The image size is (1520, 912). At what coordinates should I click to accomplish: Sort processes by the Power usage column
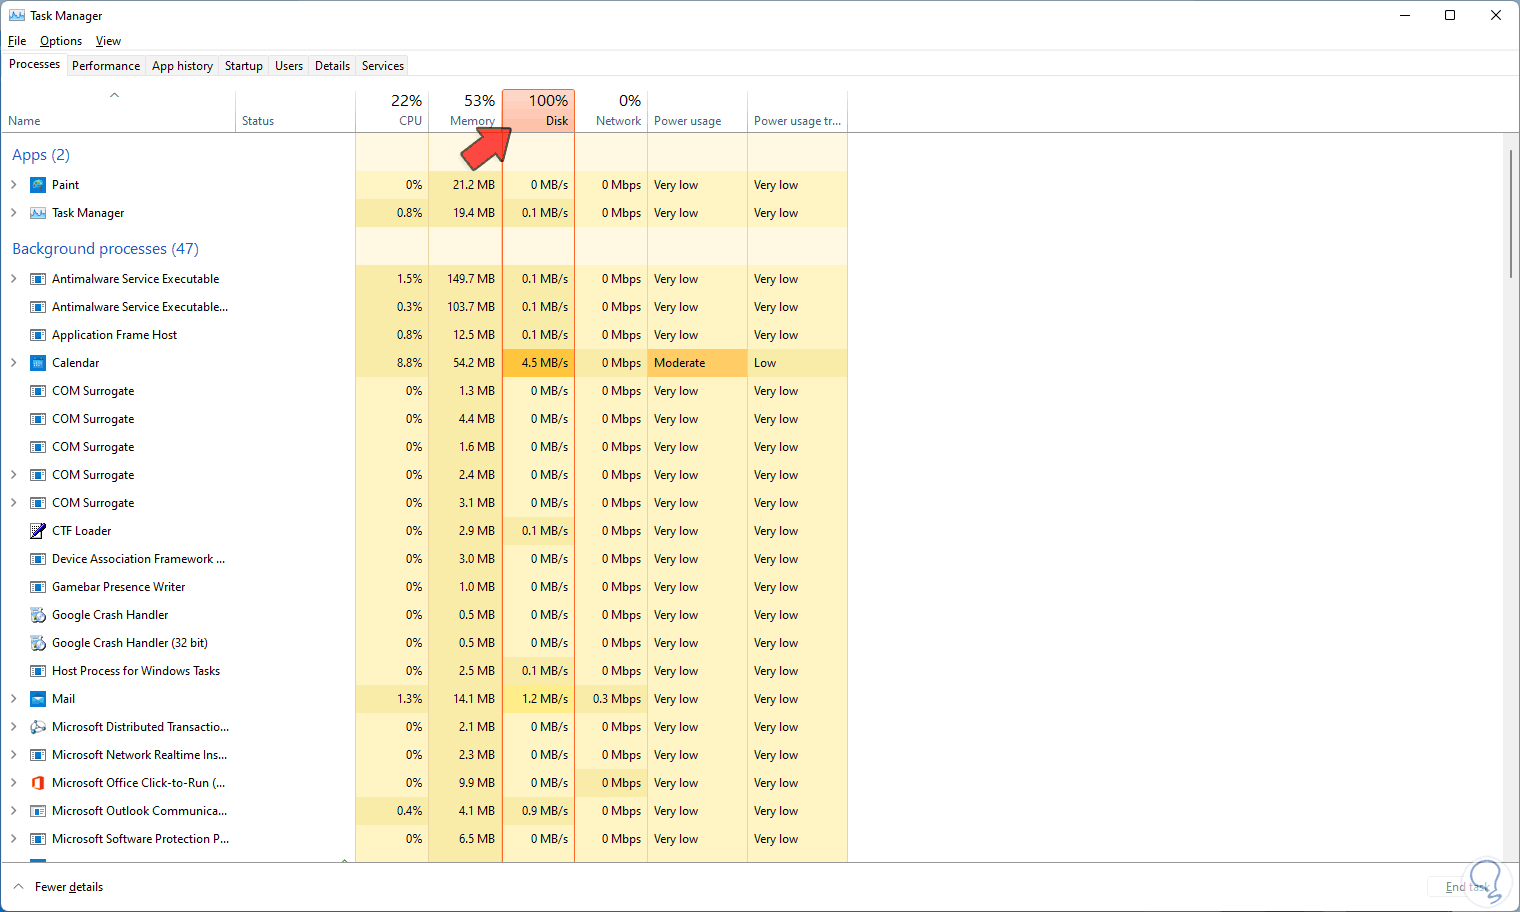tap(698, 111)
